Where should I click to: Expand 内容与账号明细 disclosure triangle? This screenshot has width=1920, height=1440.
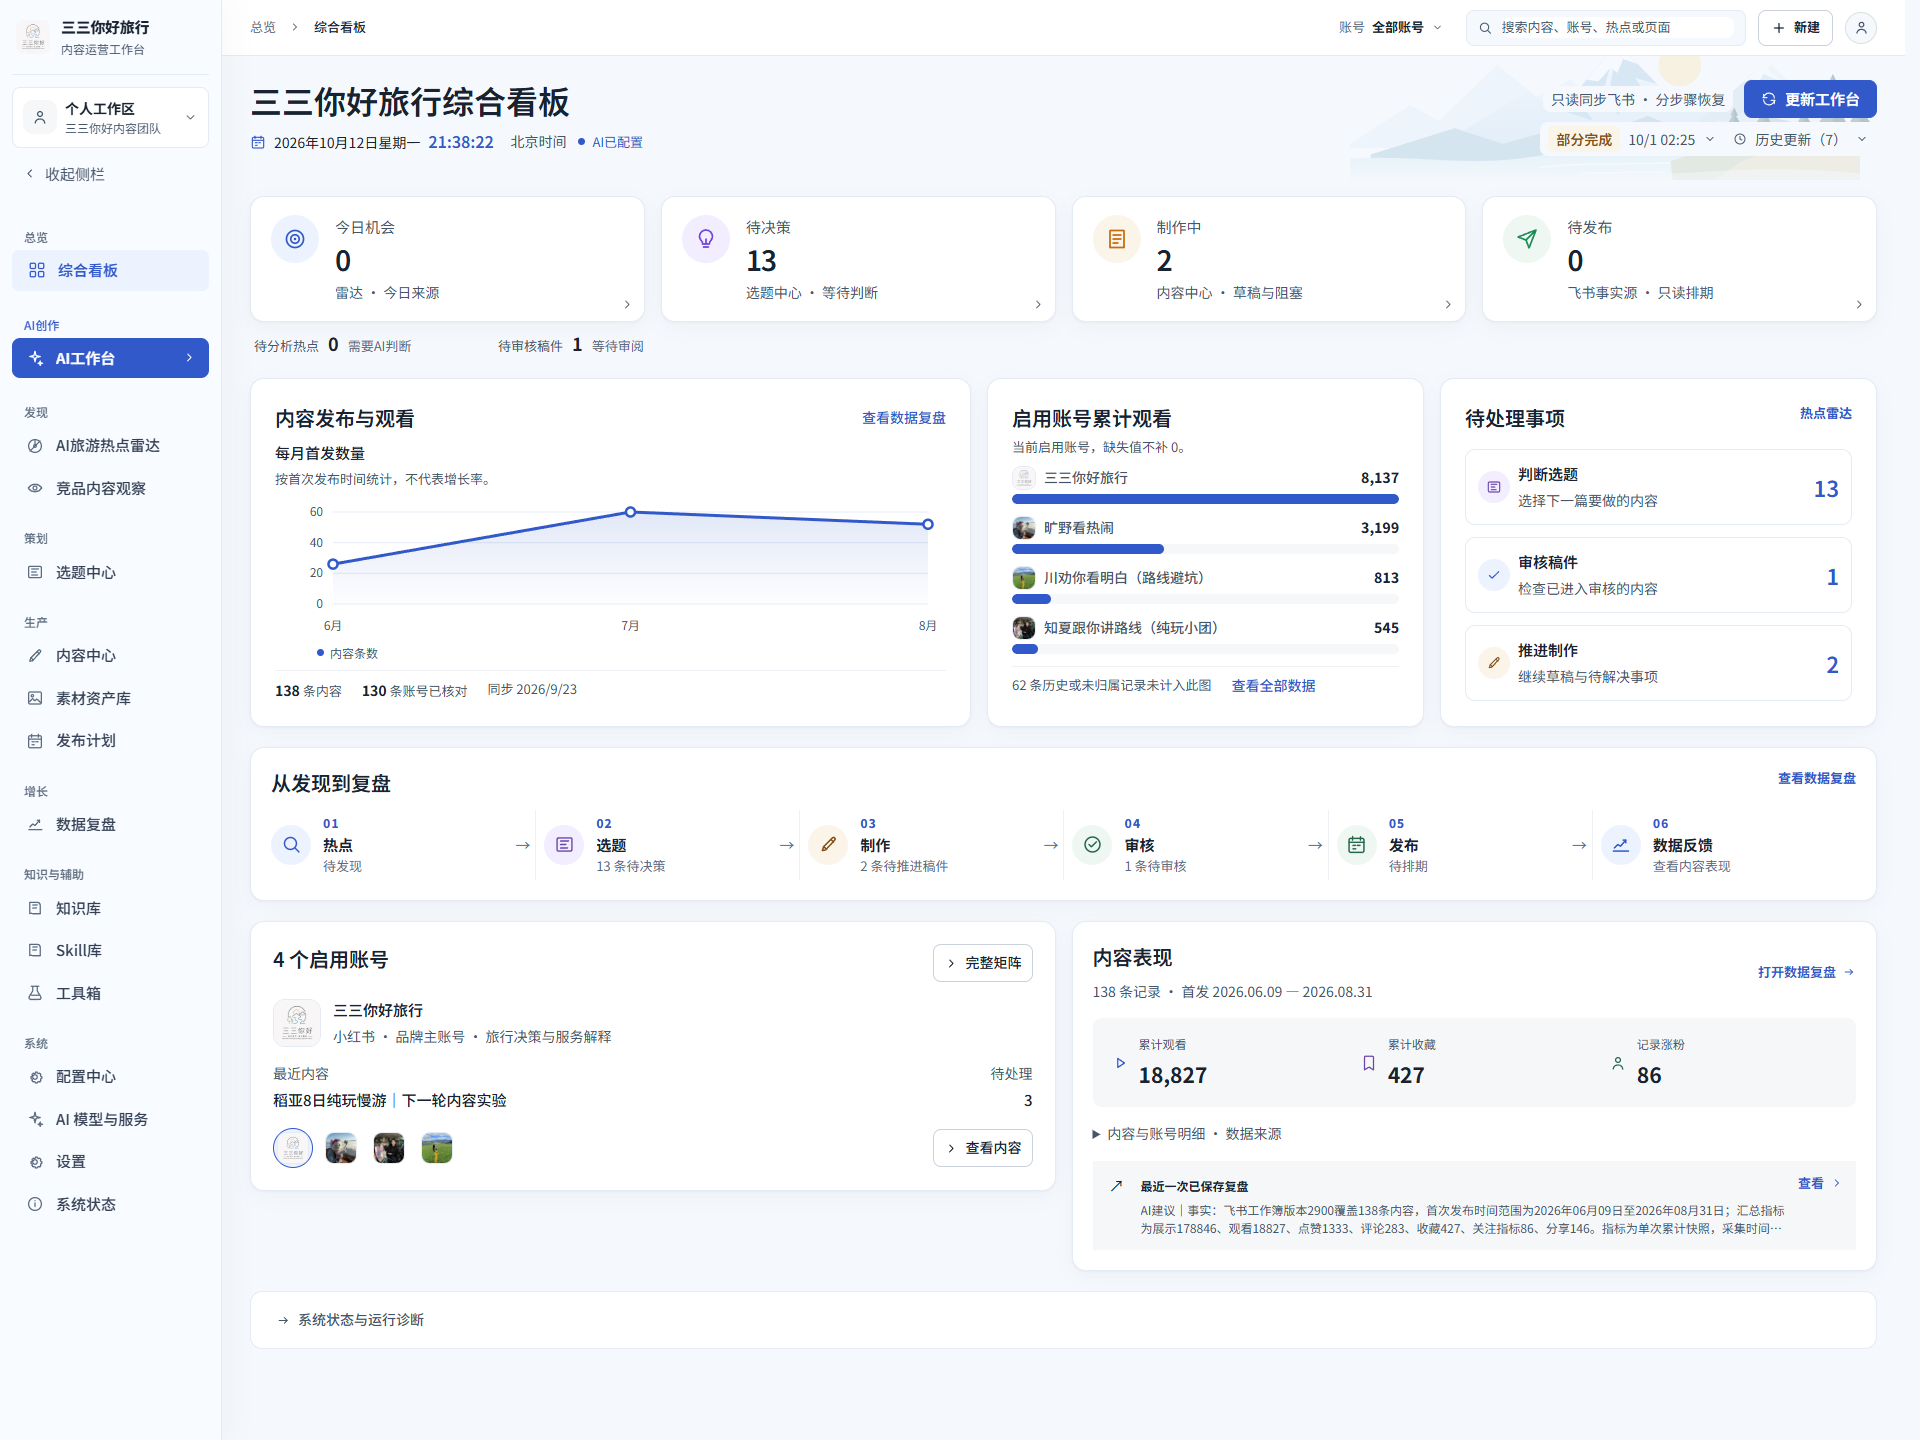(x=1096, y=1134)
